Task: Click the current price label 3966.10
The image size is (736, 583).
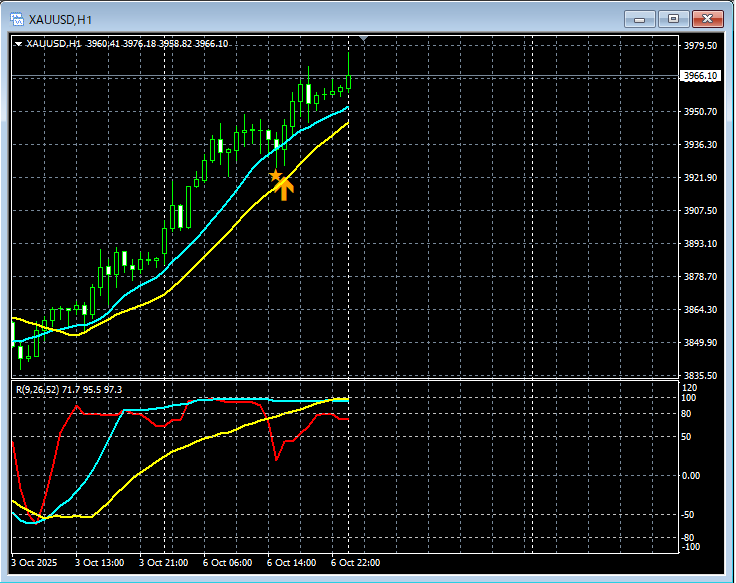Action: click(x=700, y=76)
